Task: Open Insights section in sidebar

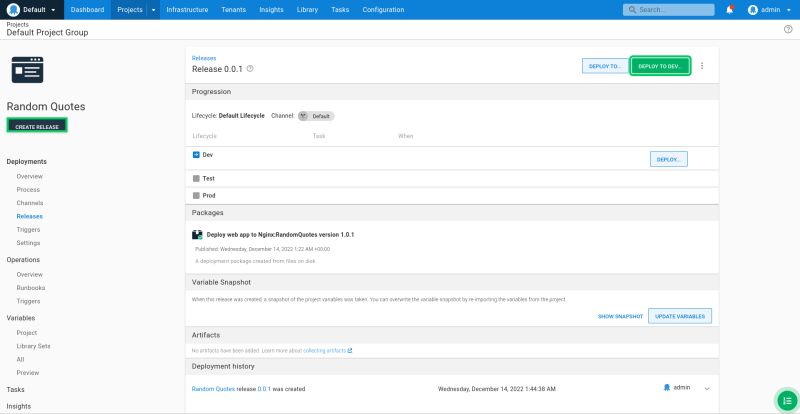Action: click(x=18, y=406)
